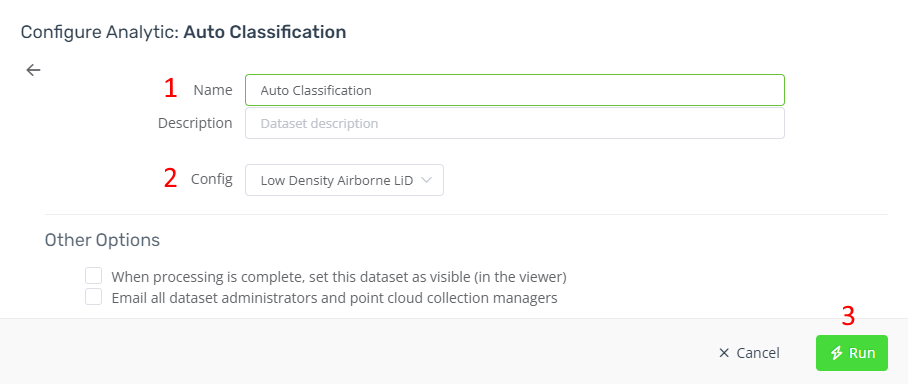Click the Name field label
Screen dimensions: 908x384
[x=213, y=90]
